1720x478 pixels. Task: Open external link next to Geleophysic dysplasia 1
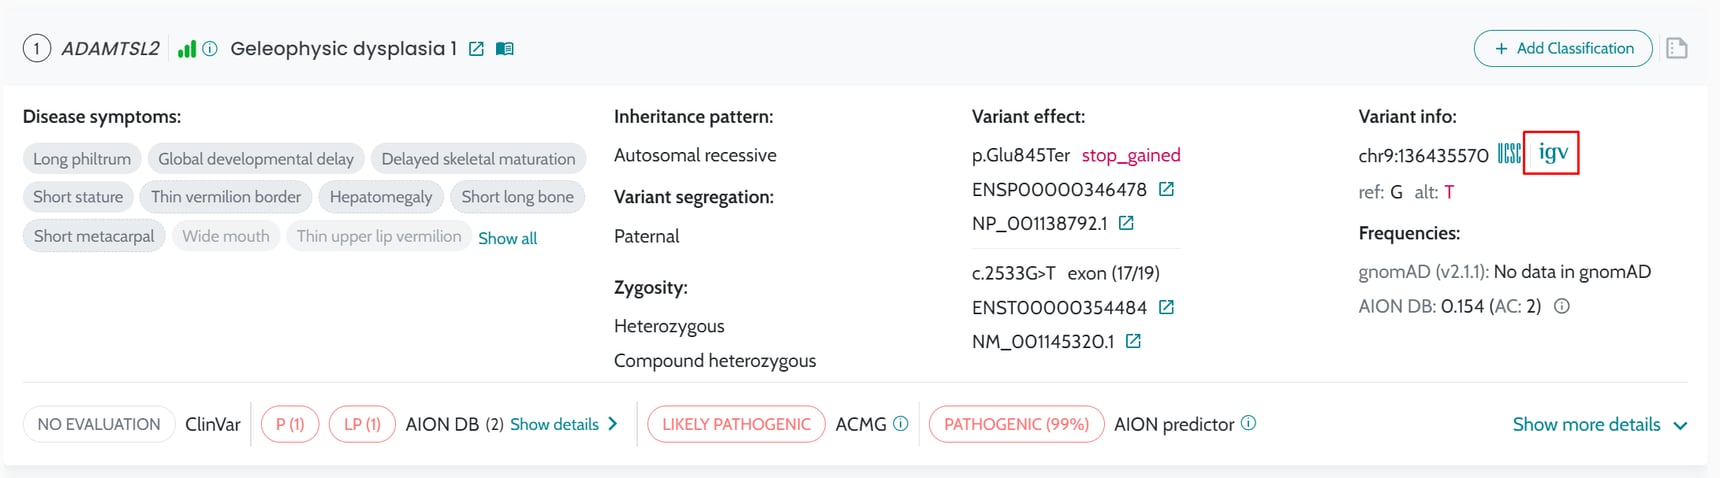[476, 49]
